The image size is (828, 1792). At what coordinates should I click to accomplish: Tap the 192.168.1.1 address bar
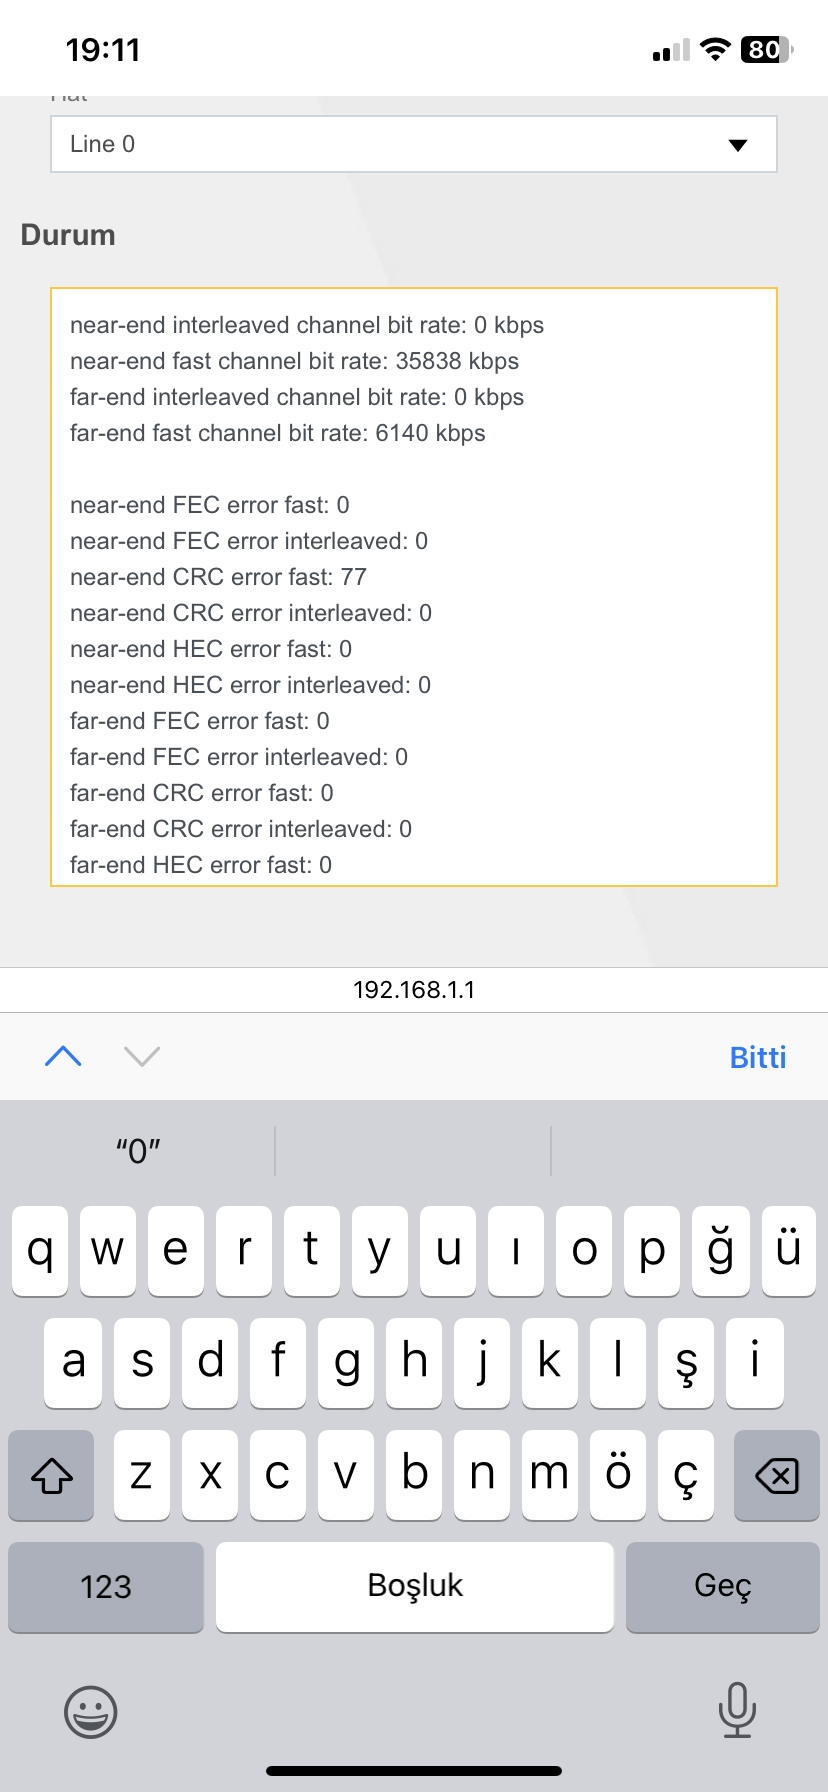tap(414, 990)
